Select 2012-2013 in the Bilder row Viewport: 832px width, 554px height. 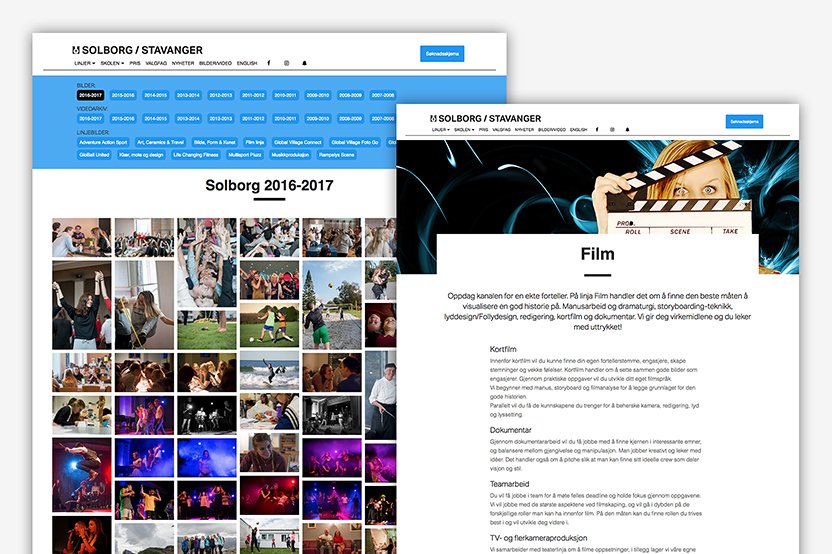[x=221, y=95]
